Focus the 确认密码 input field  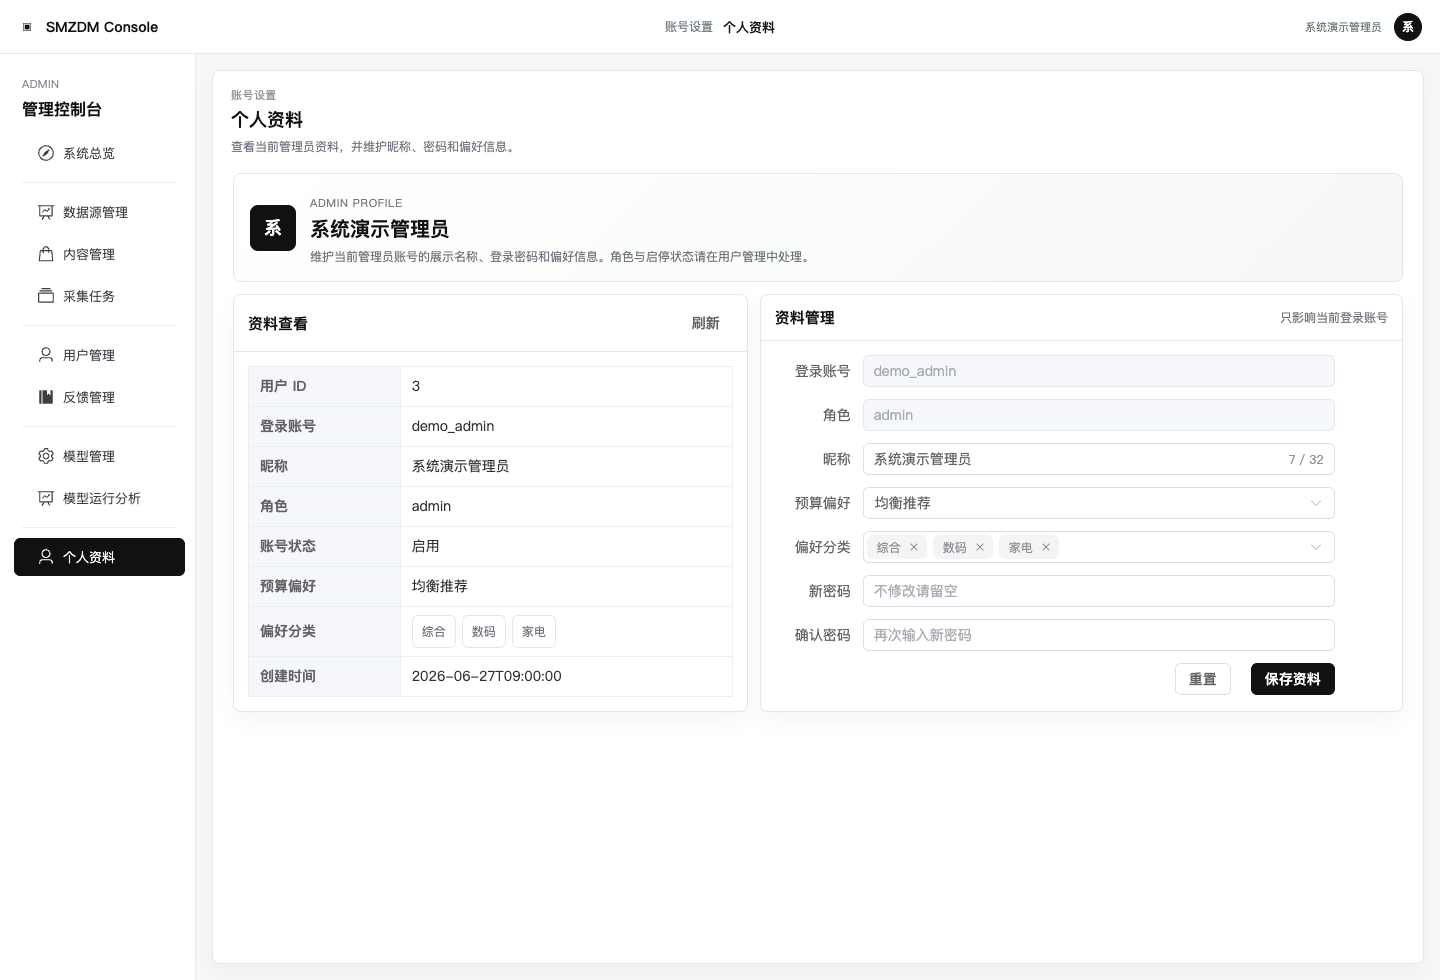(x=1098, y=635)
